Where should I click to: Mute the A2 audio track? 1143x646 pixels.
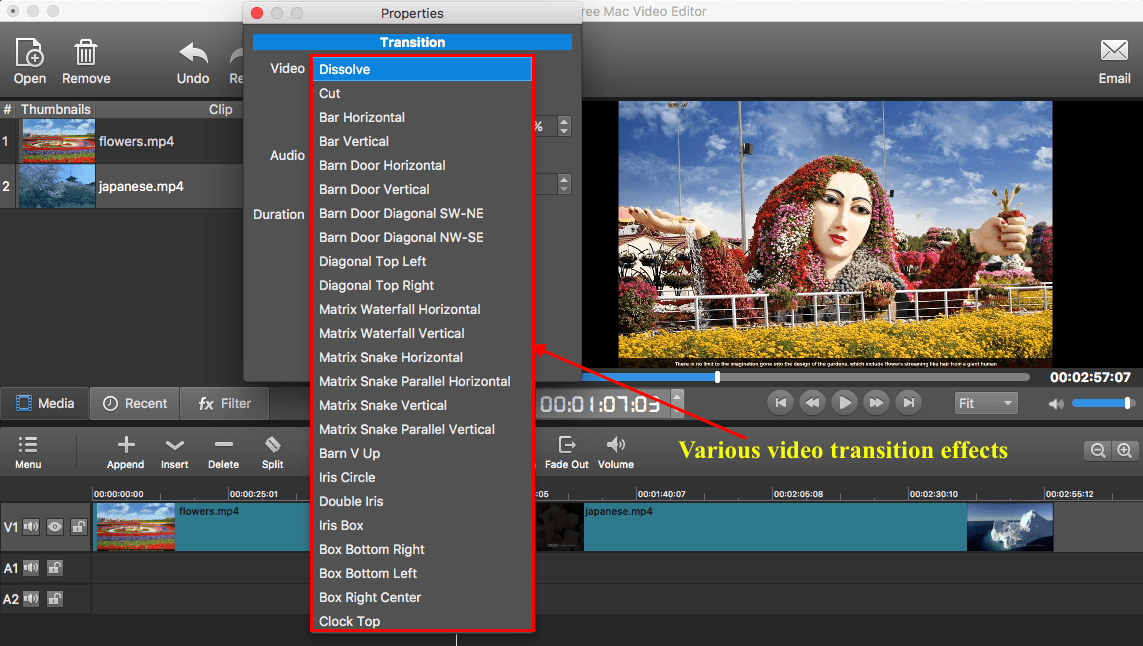(31, 599)
